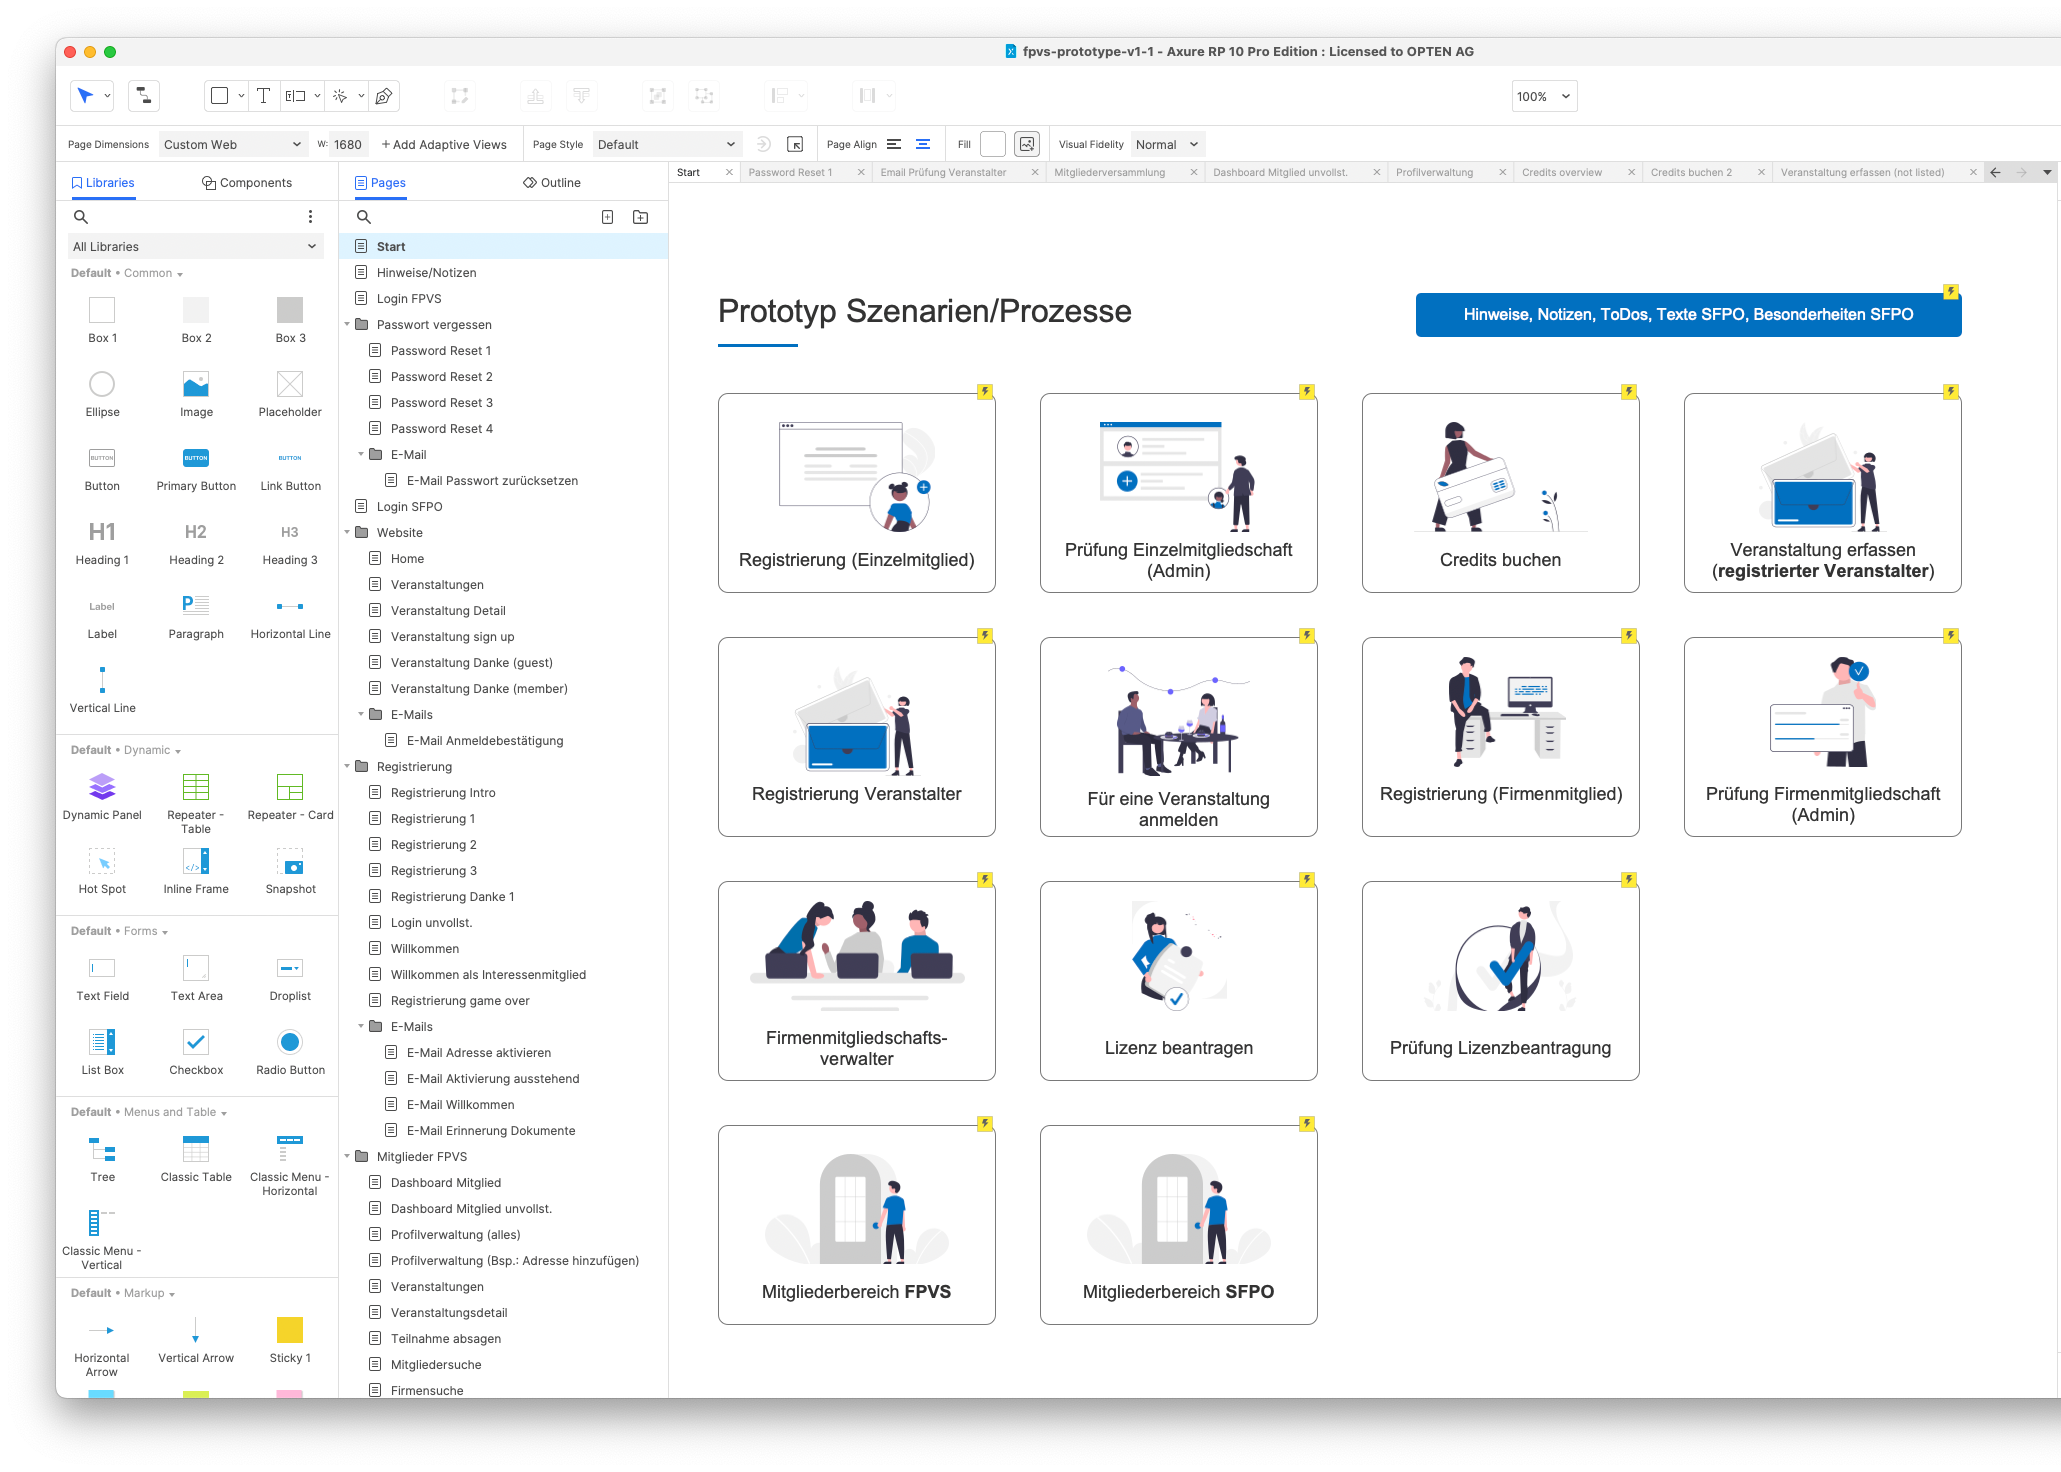
Task: Open the page fill image picker
Action: pyautogui.click(x=1027, y=144)
